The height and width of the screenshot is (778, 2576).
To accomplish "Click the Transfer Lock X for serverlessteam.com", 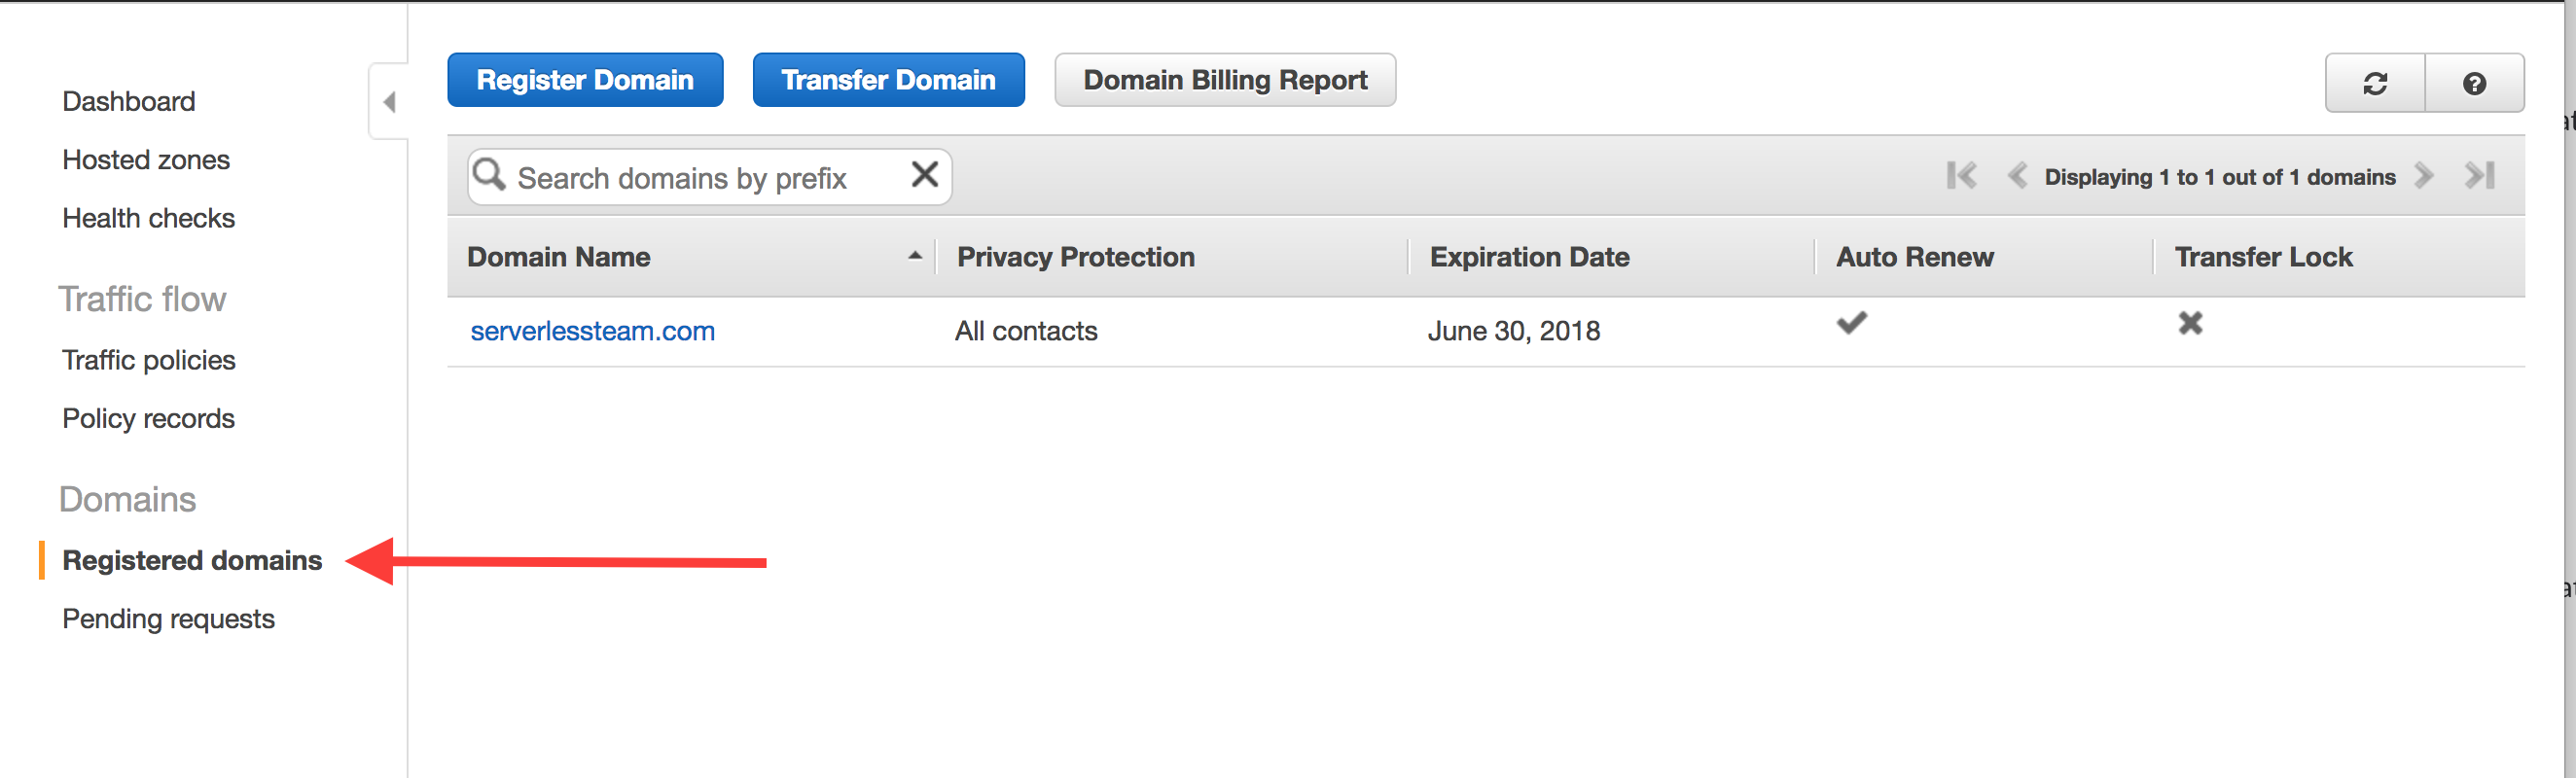I will tap(2190, 323).
